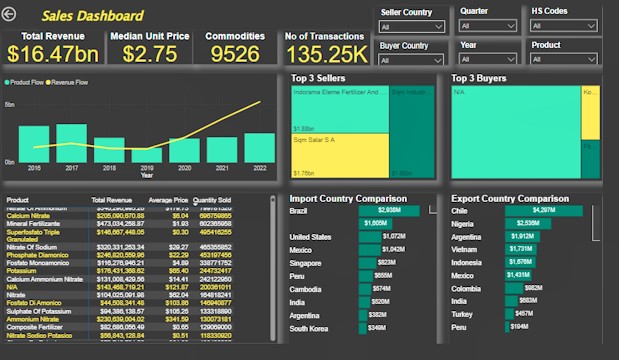
Task: Select the Sqm Salar S A treemap tile
Action: tap(340, 156)
